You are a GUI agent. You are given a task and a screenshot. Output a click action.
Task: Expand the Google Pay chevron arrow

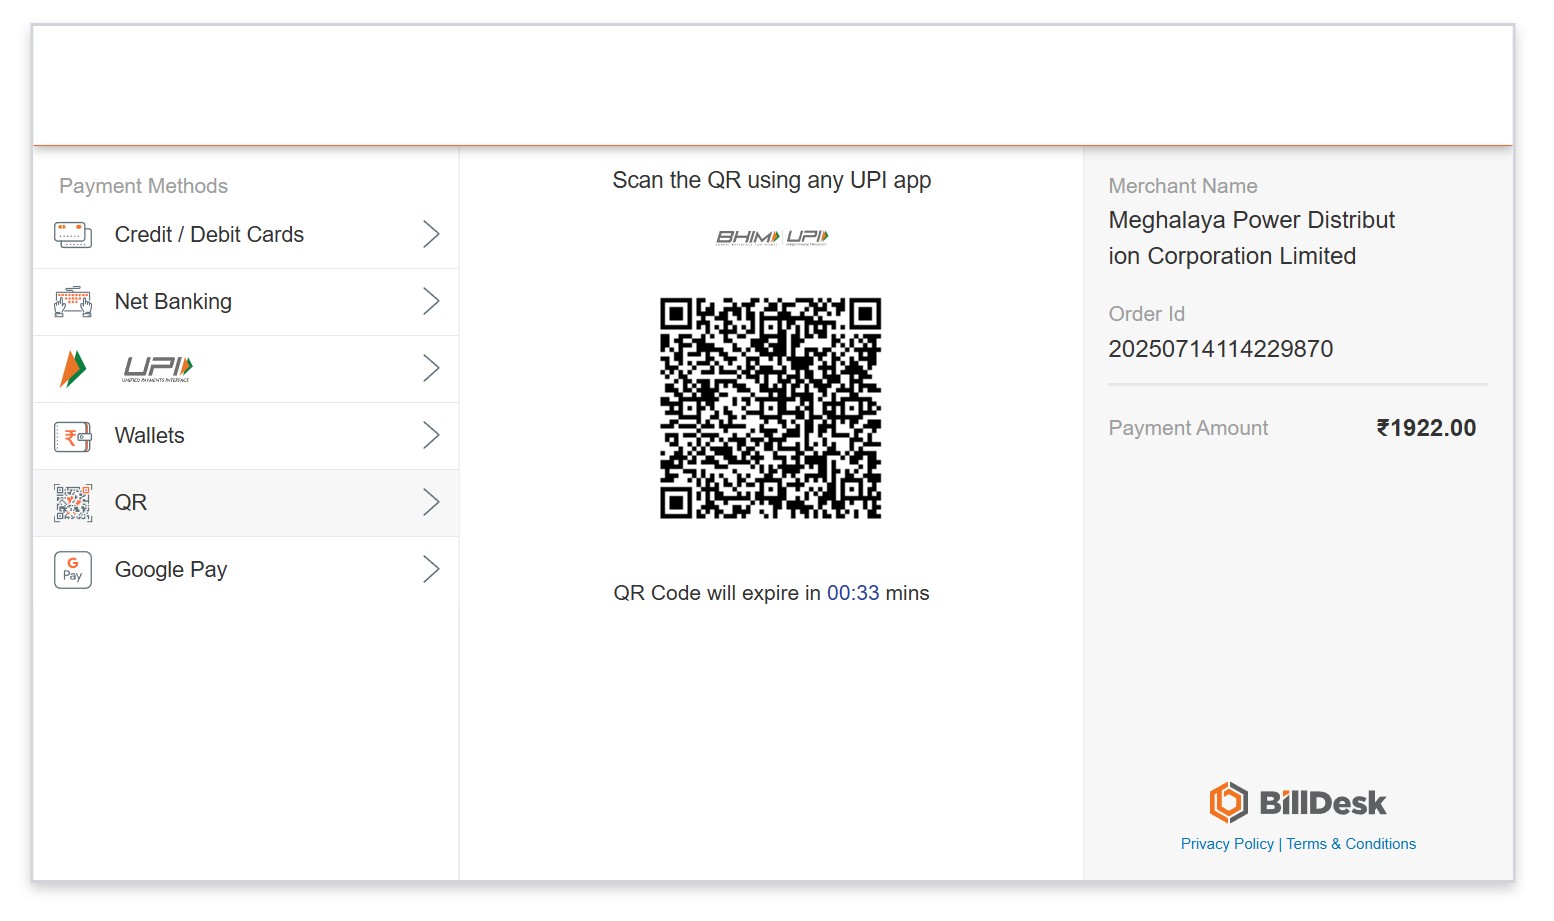coord(431,569)
